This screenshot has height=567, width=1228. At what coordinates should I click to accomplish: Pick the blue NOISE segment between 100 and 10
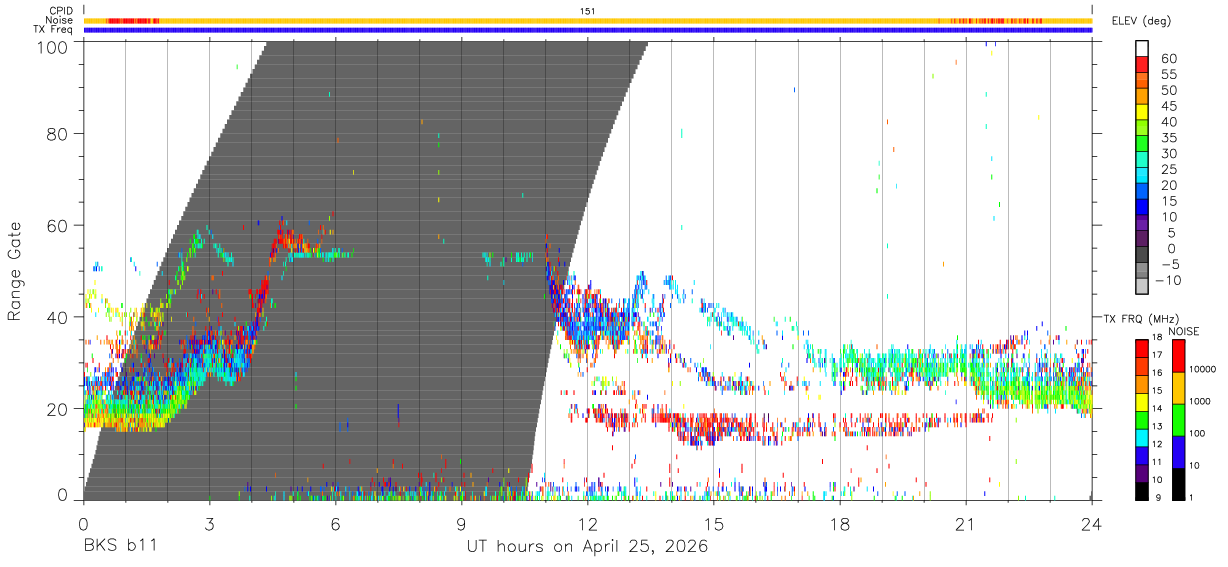click(x=1179, y=451)
